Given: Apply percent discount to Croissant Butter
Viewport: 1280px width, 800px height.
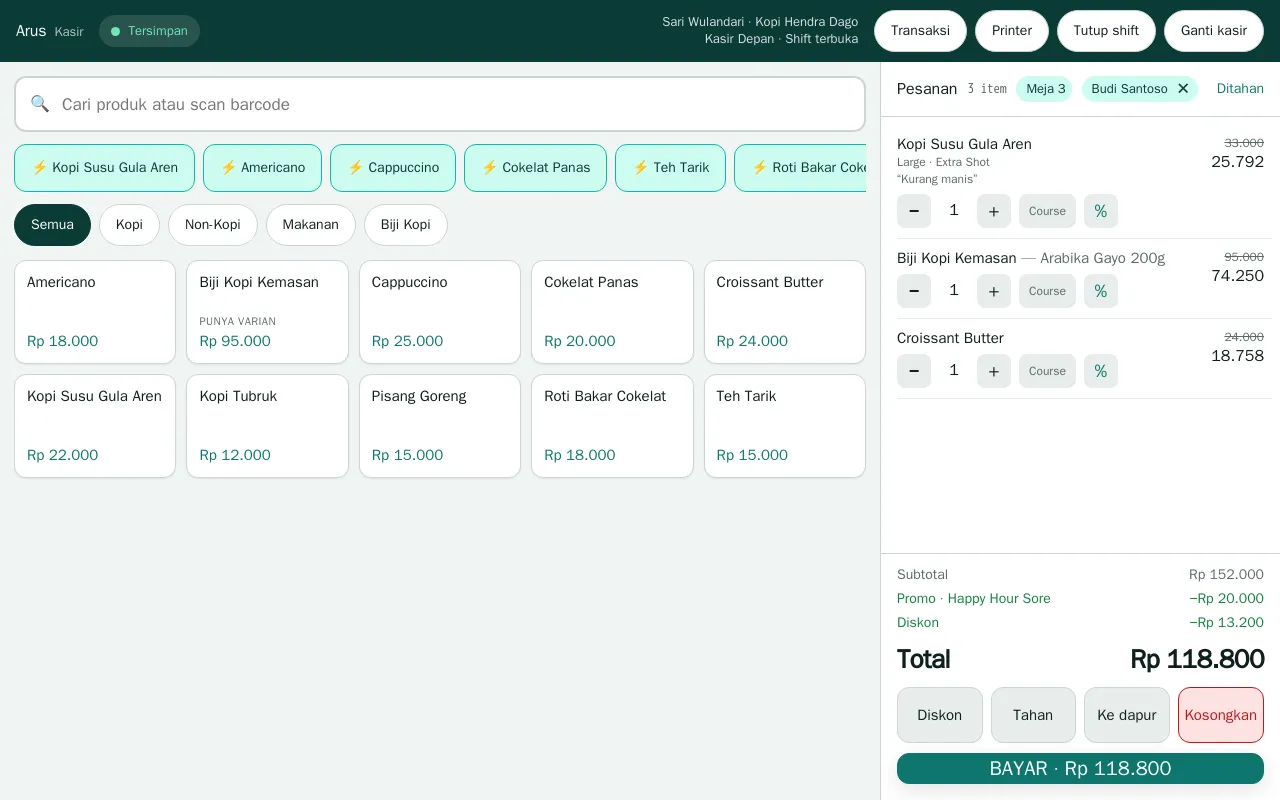Looking at the screenshot, I should click(x=1101, y=371).
